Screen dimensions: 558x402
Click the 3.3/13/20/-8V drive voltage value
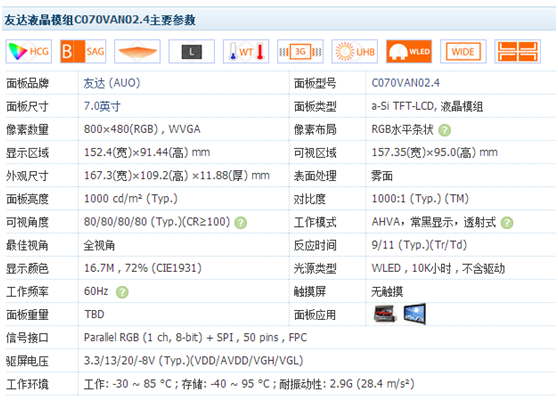click(193, 360)
